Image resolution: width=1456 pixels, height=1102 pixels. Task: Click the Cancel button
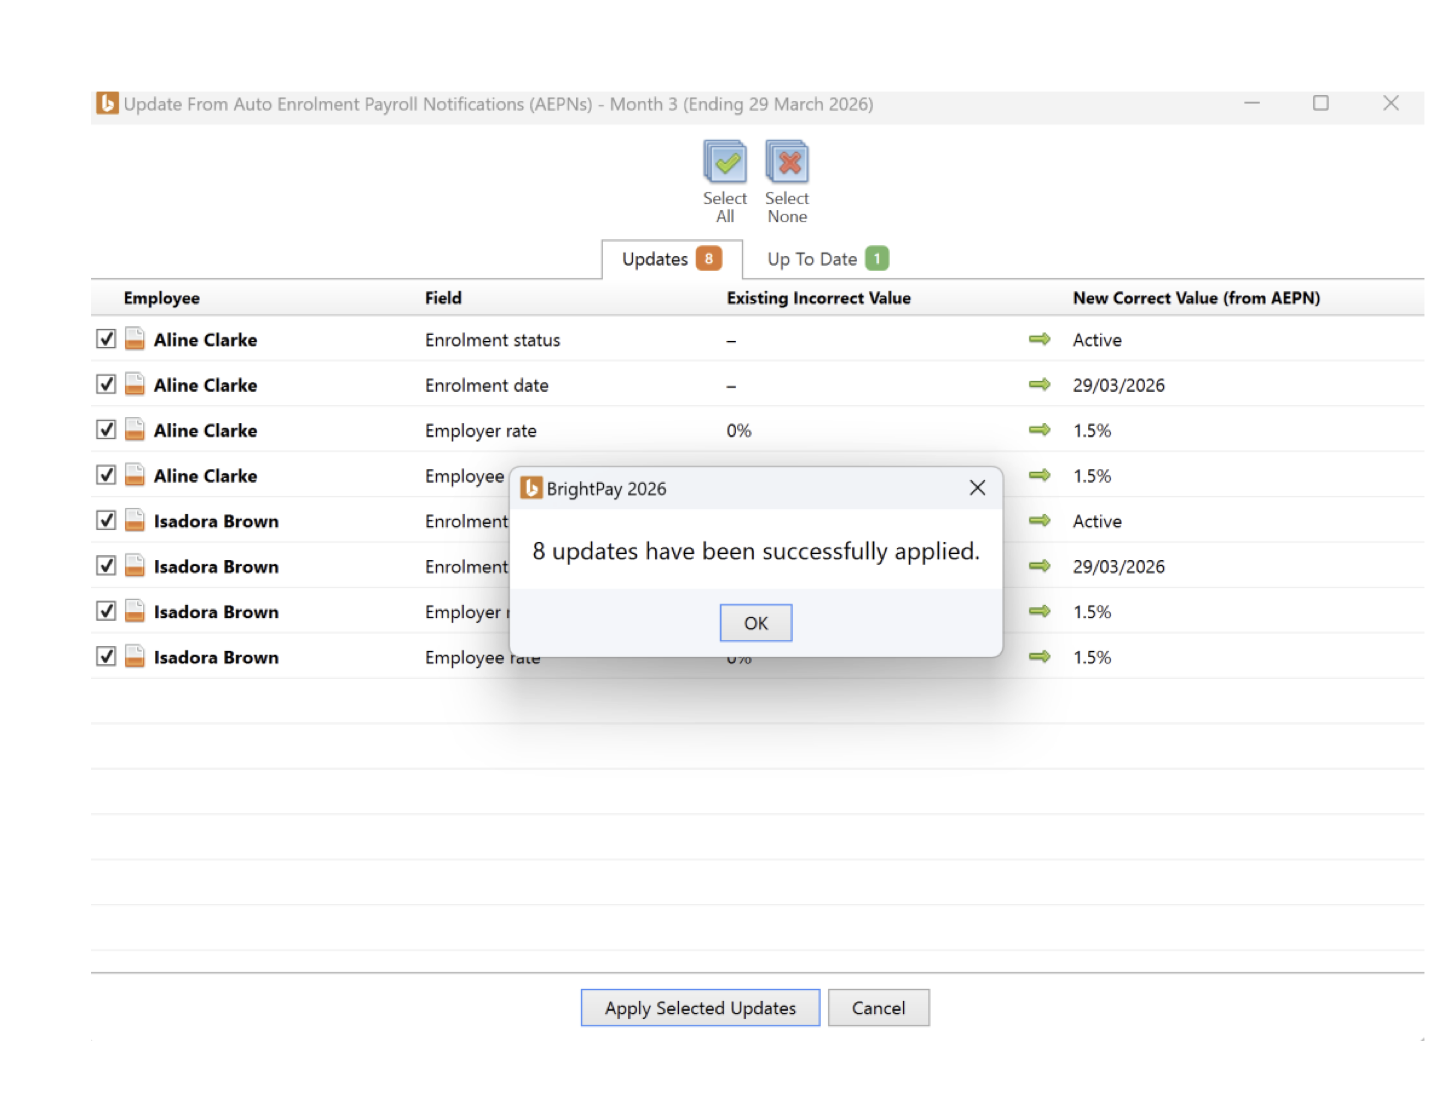pyautogui.click(x=878, y=1008)
